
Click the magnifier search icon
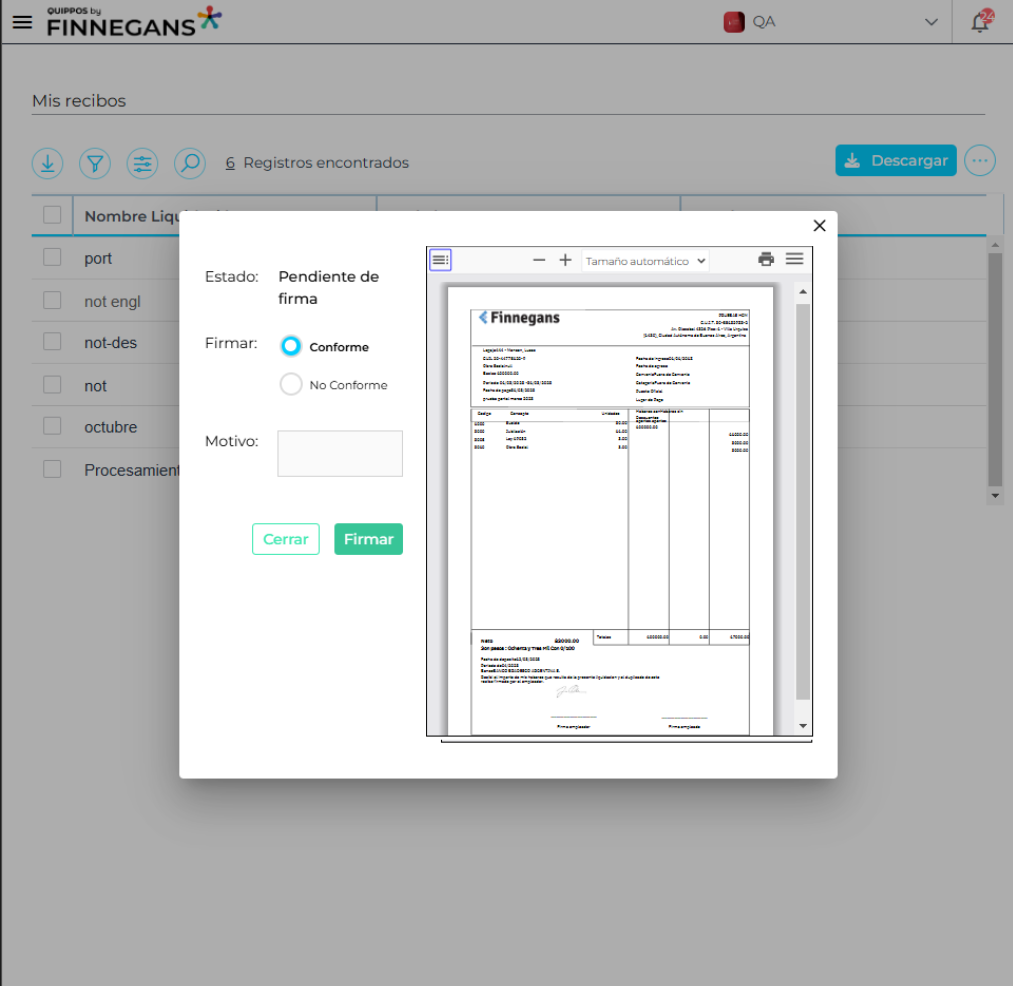coord(190,163)
